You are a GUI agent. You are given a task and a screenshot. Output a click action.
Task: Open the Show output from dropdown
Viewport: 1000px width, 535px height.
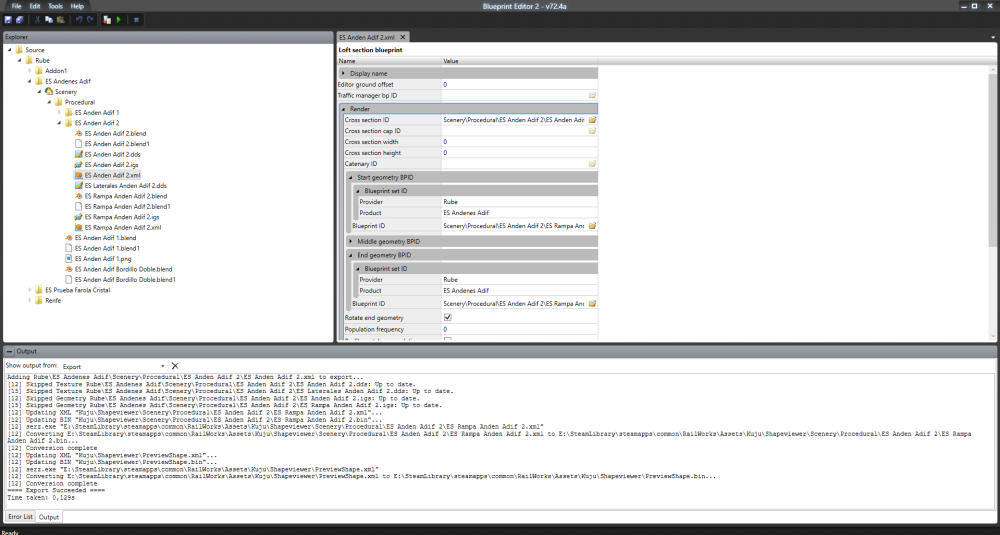(x=163, y=366)
